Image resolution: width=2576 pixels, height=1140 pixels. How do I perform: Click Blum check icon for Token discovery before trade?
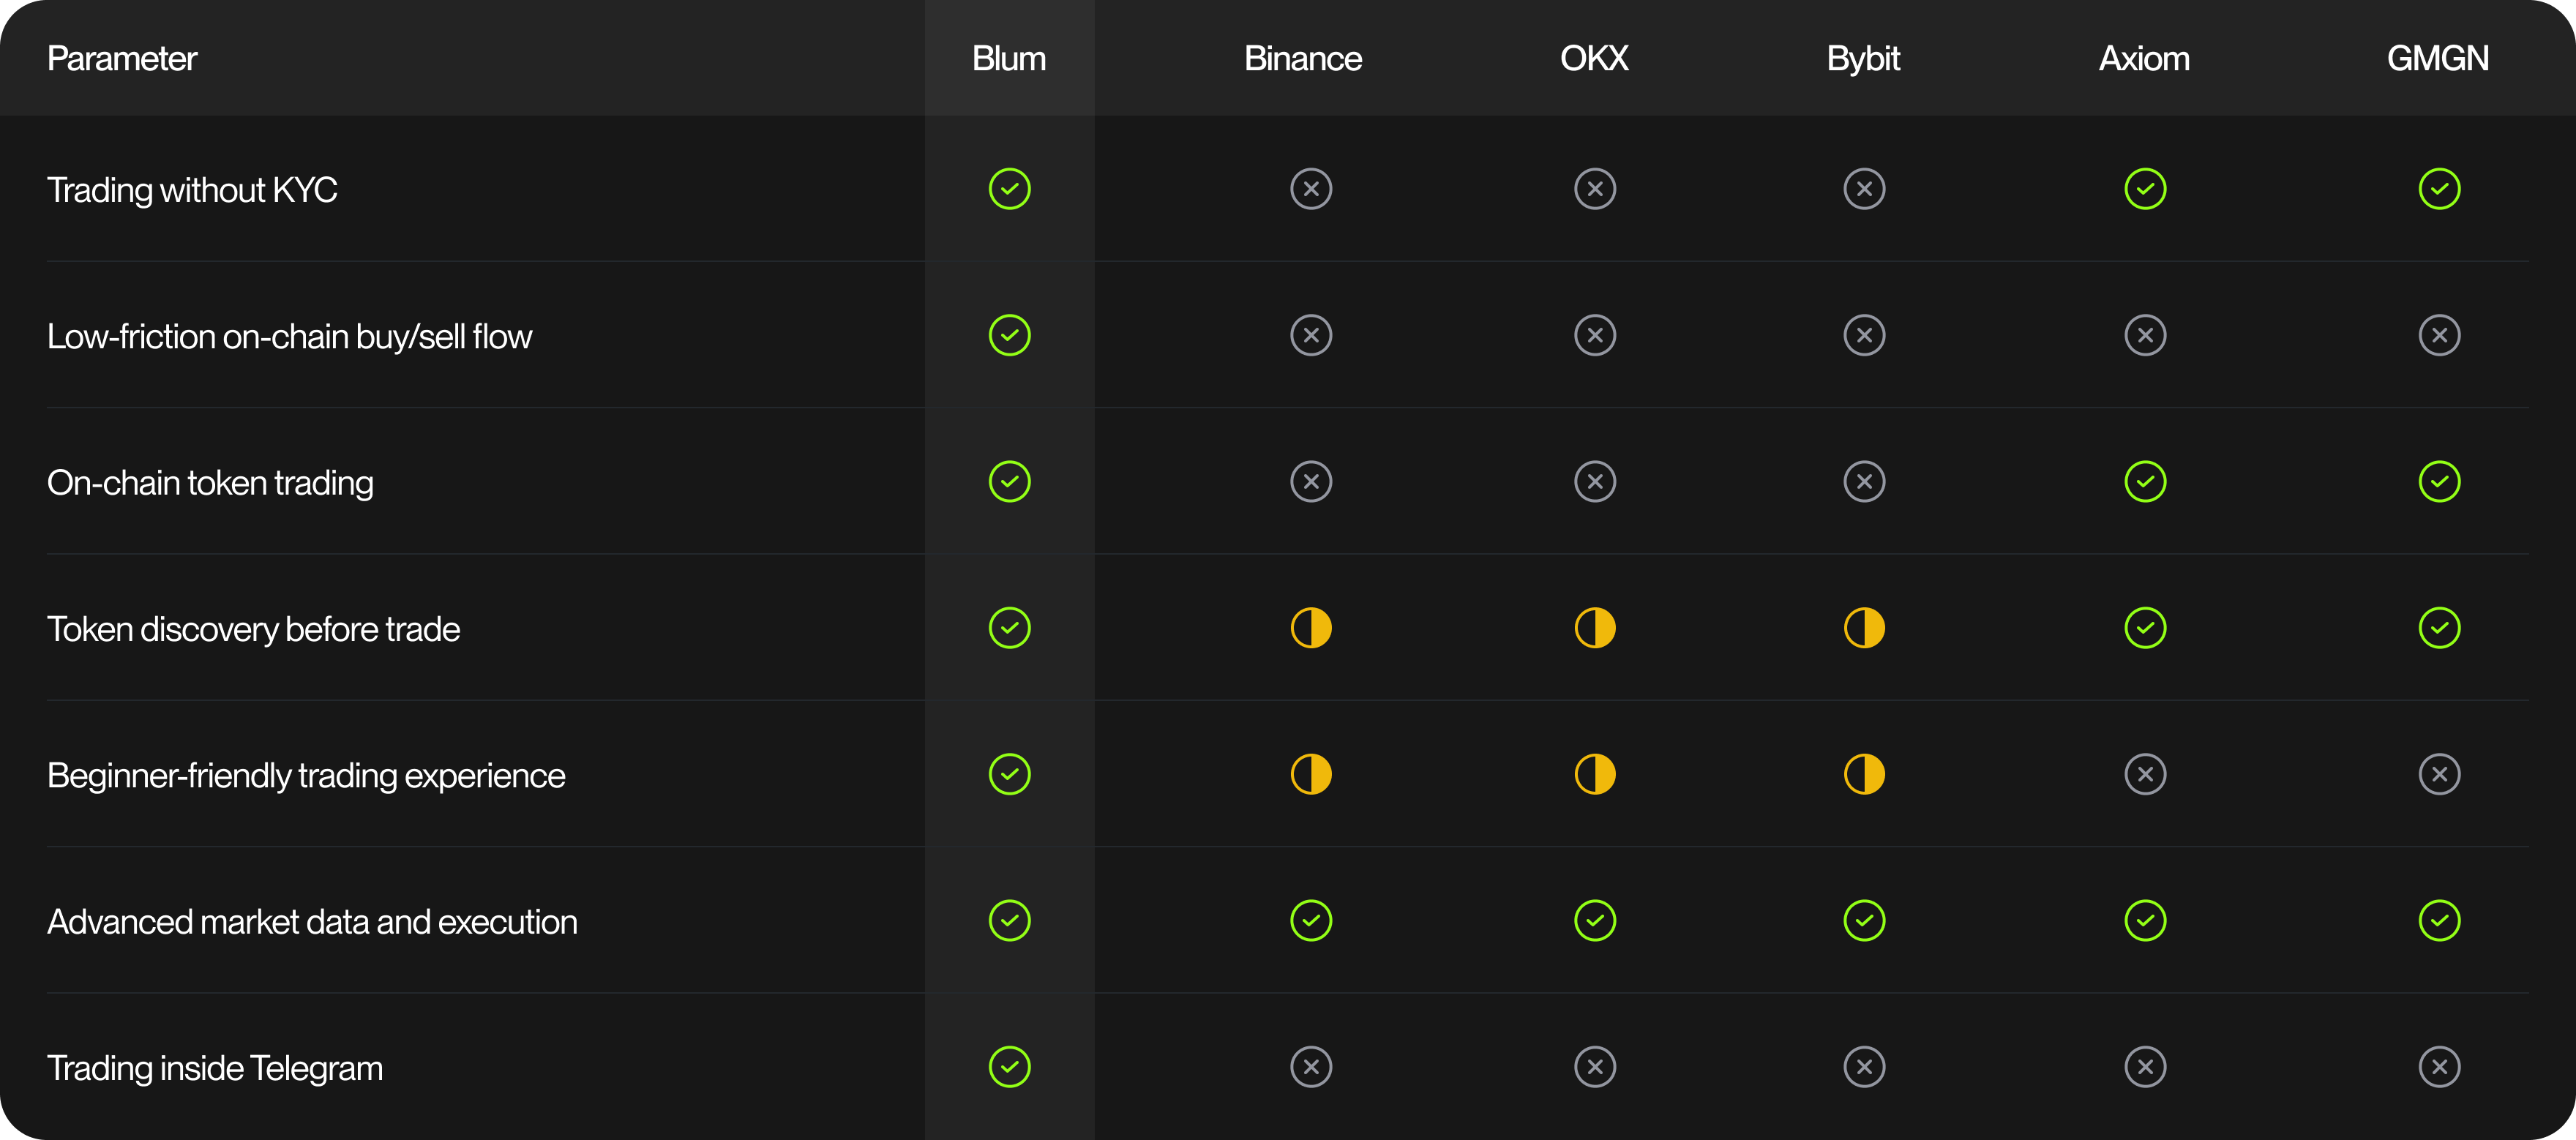1009,628
